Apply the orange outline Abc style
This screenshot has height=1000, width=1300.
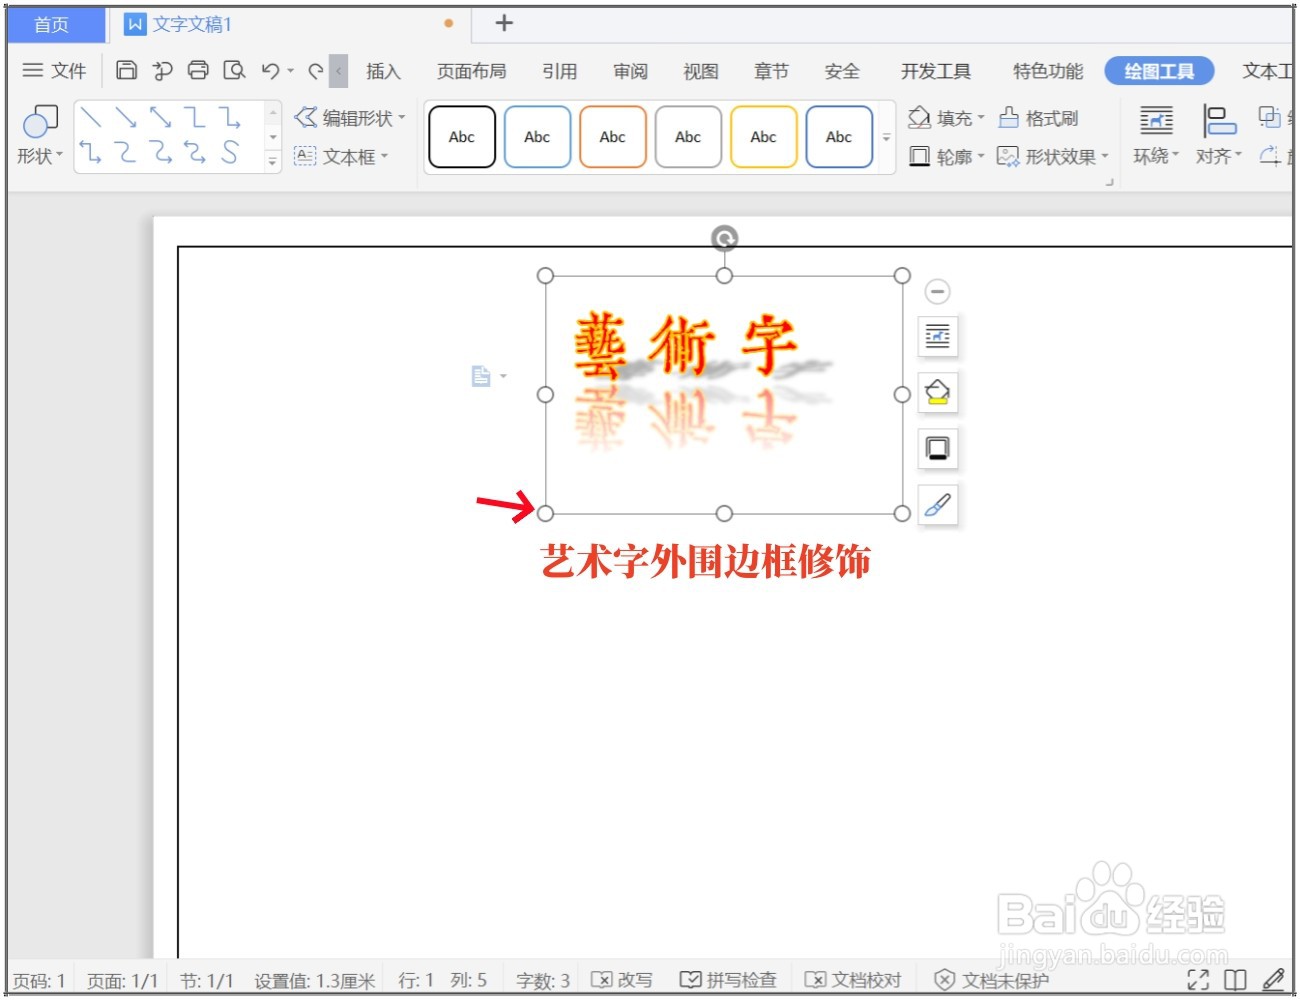pyautogui.click(x=613, y=137)
